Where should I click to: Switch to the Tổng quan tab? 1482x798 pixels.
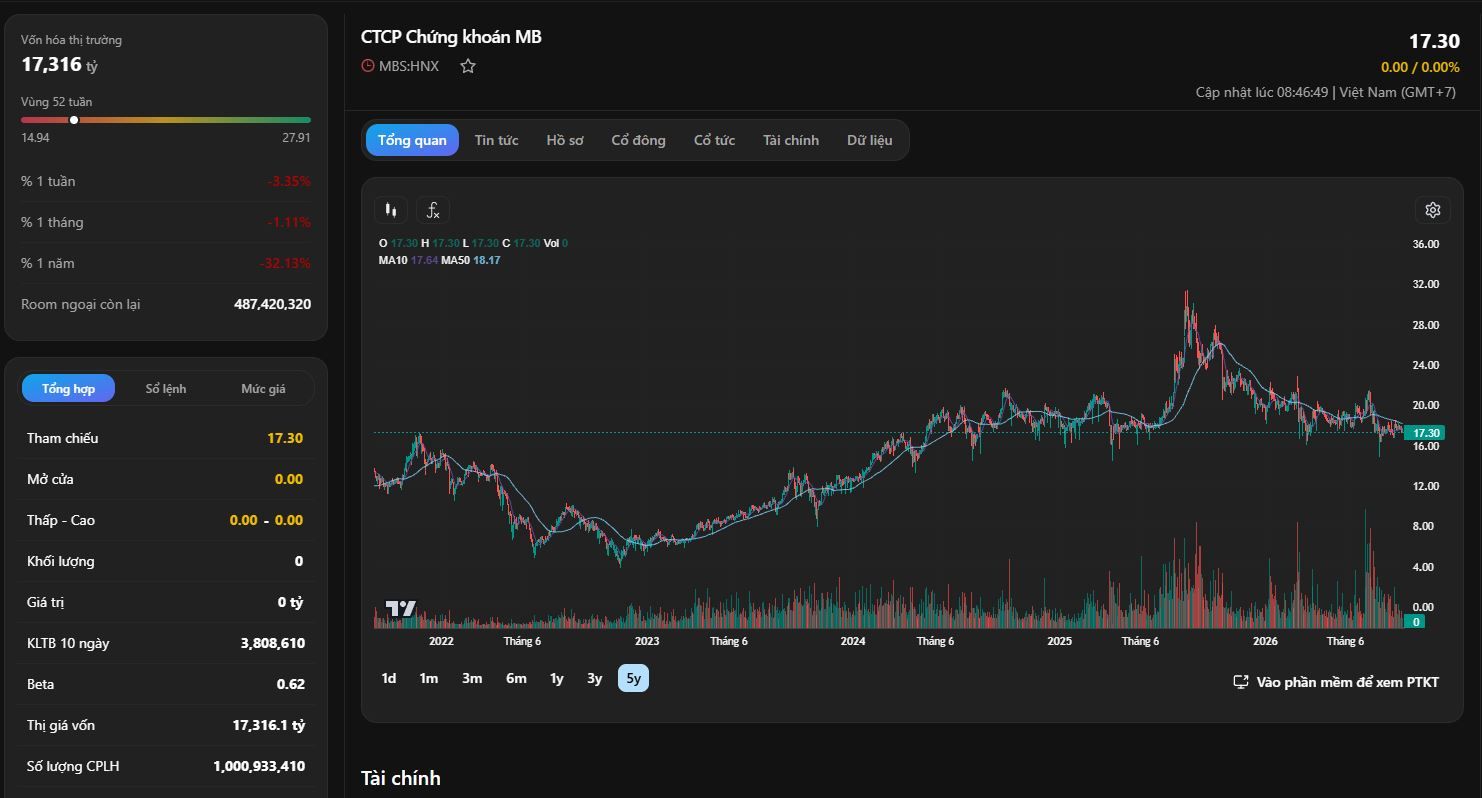coord(412,140)
